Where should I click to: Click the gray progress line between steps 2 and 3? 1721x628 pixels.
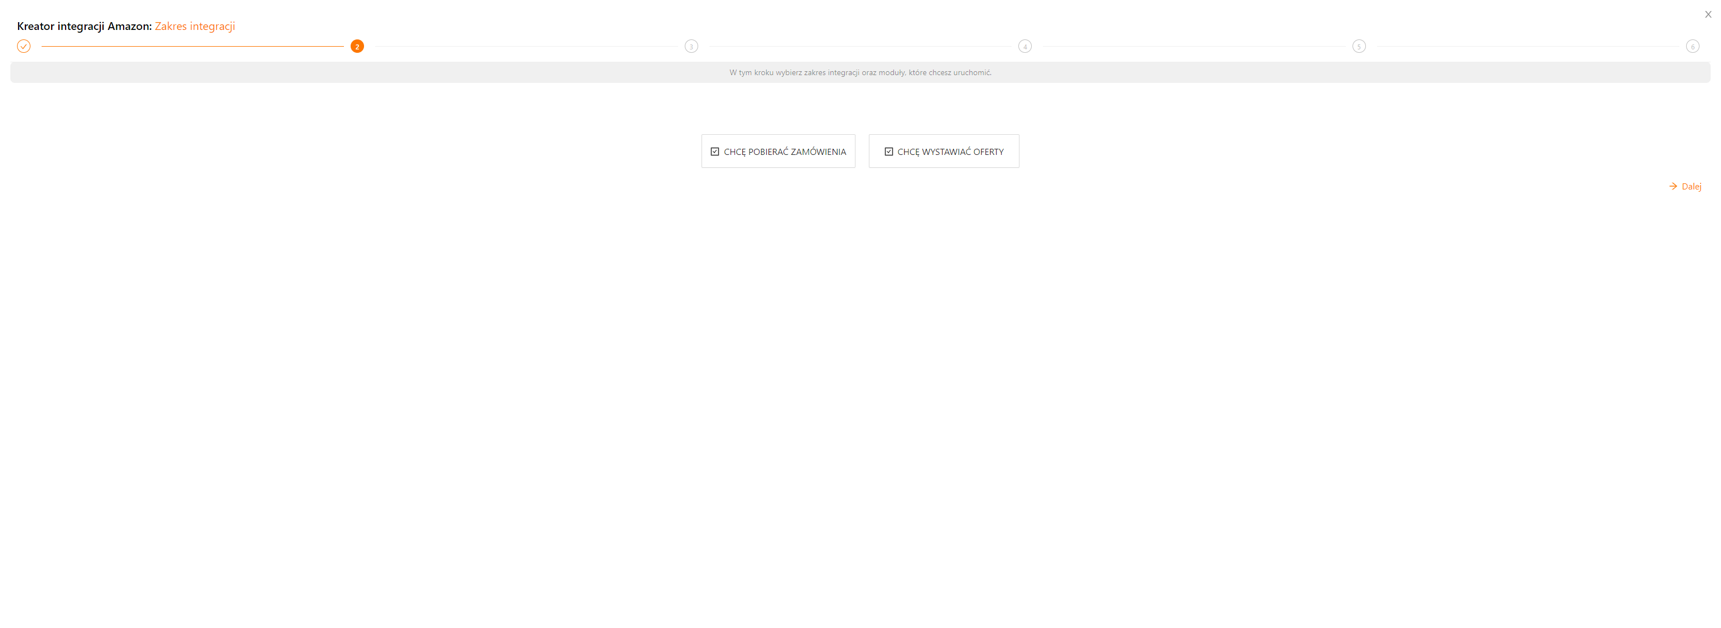pyautogui.click(x=524, y=46)
